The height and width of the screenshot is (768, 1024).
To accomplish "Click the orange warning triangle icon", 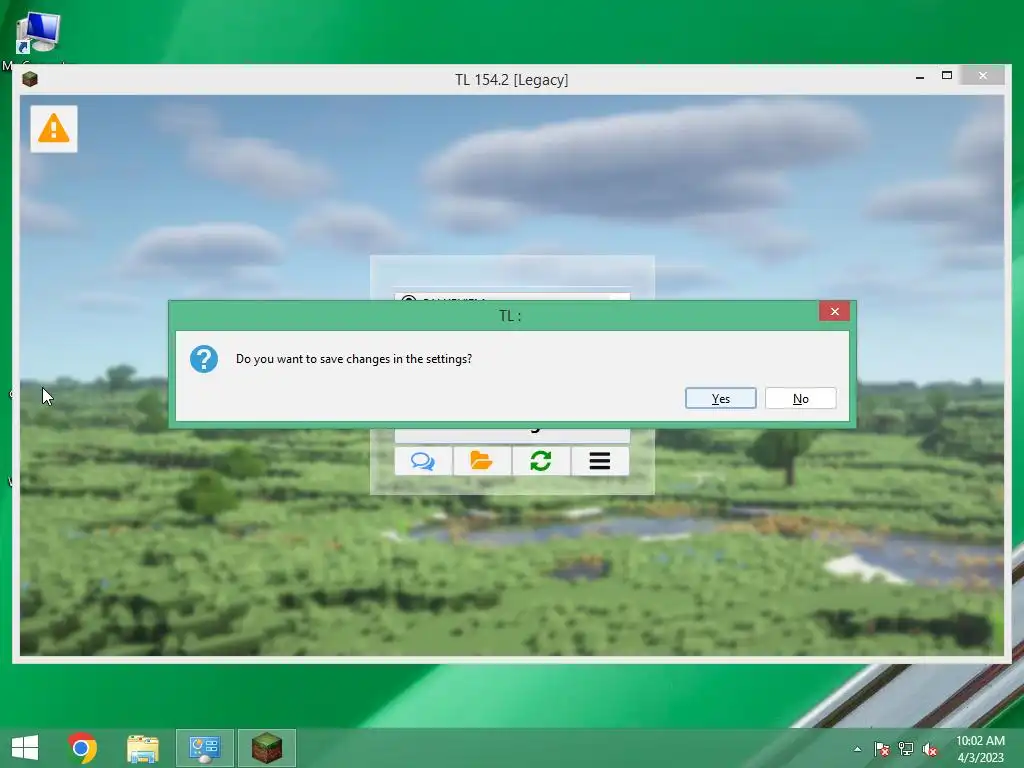I will (x=54, y=129).
